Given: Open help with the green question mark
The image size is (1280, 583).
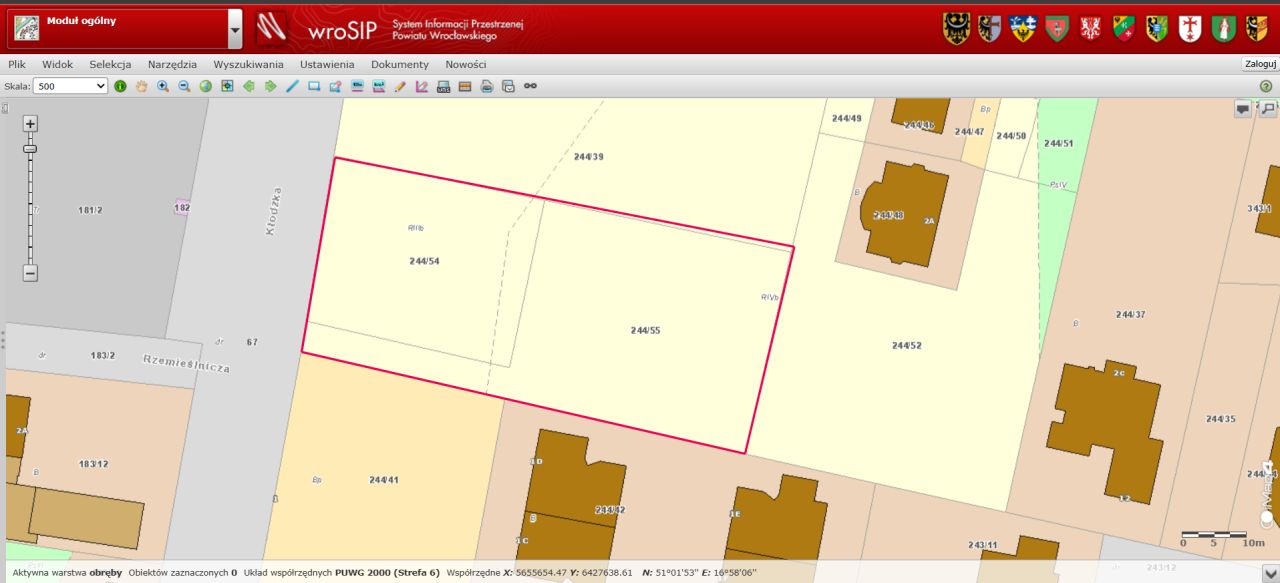Looking at the screenshot, I should pyautogui.click(x=1266, y=86).
